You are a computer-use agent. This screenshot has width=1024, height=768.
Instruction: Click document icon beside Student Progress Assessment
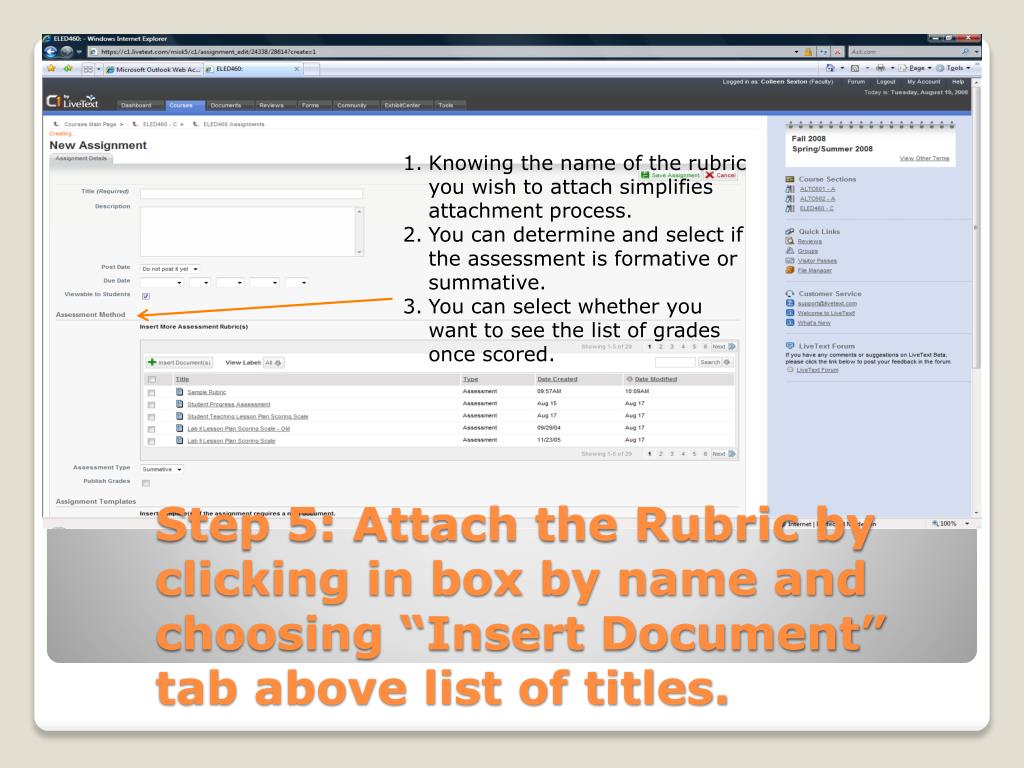point(180,404)
